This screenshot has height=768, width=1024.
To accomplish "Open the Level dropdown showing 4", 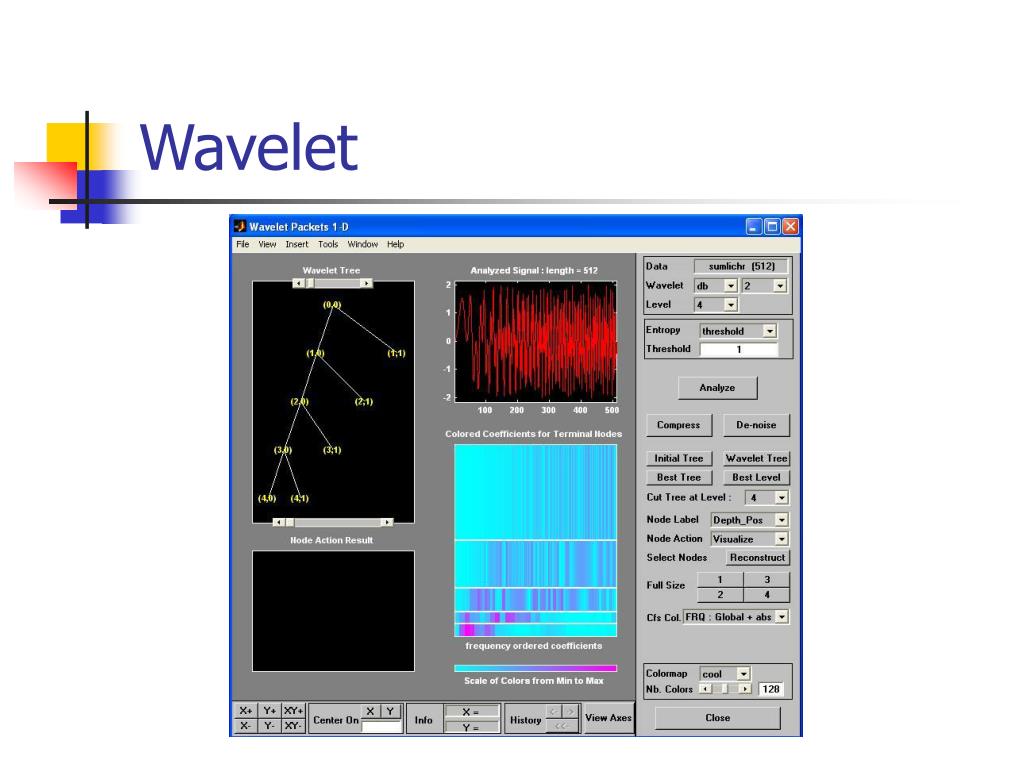I will 716,305.
